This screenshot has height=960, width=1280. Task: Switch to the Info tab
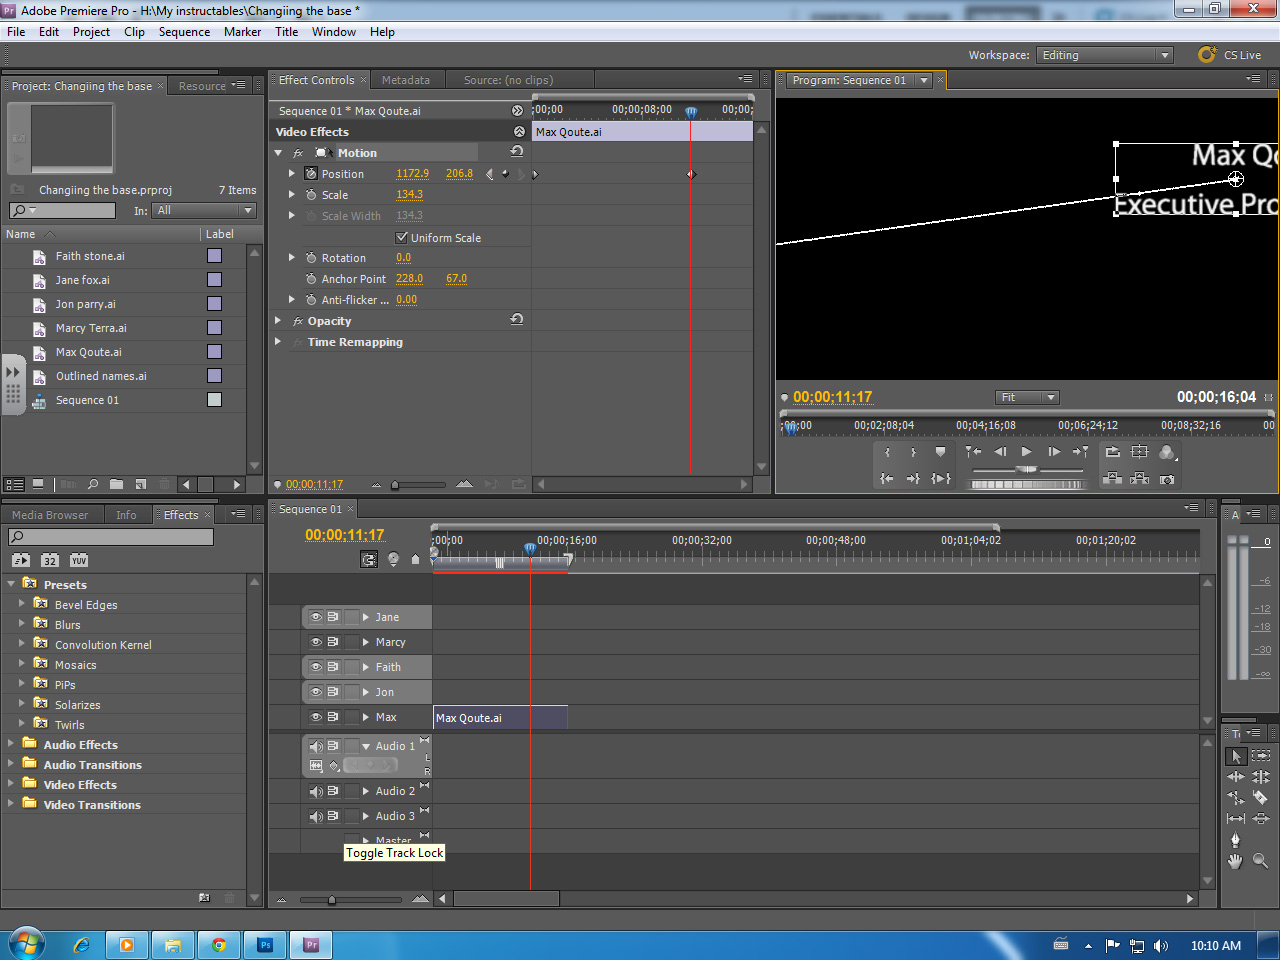pos(126,515)
